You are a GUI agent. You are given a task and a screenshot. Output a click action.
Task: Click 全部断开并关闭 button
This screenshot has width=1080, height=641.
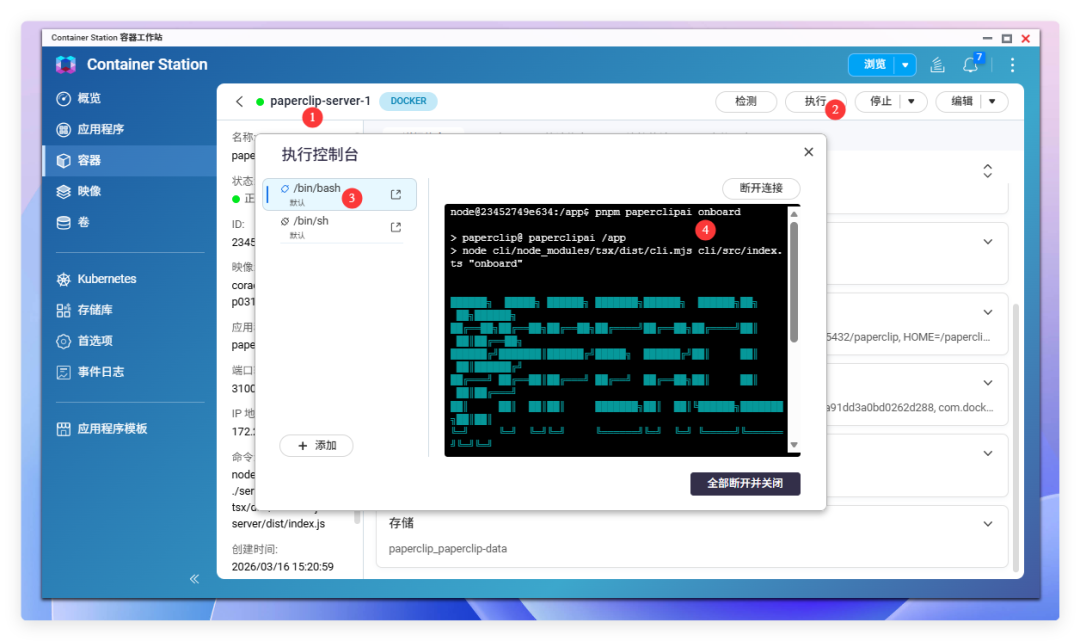[745, 483]
